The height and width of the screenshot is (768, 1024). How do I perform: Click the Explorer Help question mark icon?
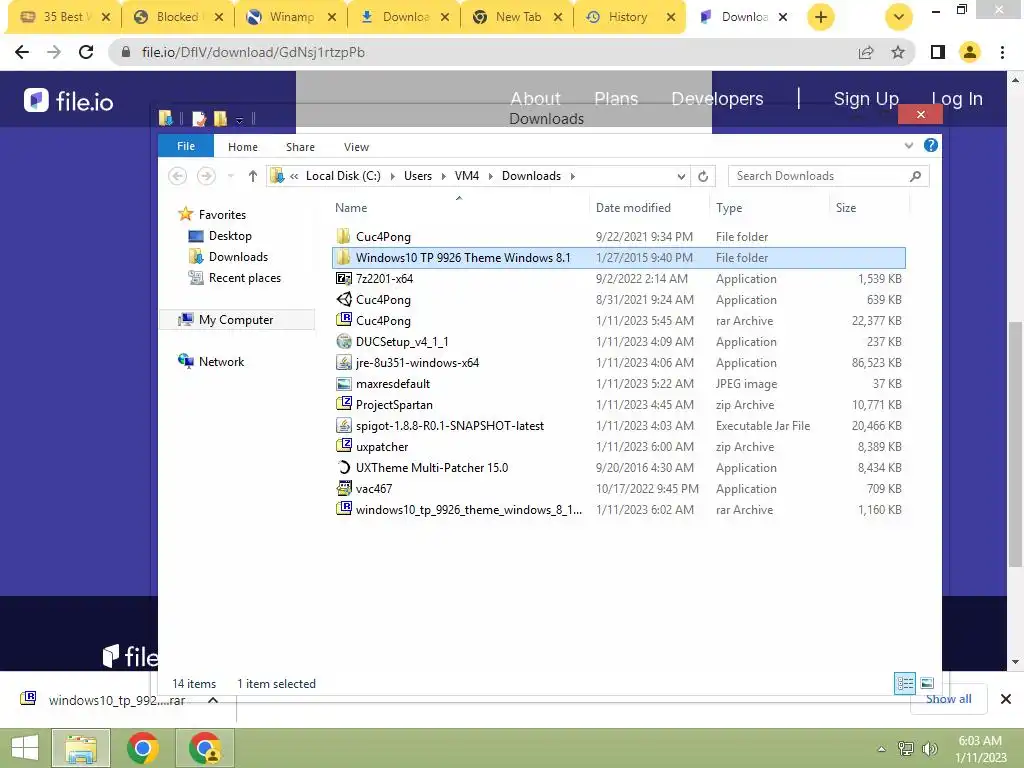931,146
